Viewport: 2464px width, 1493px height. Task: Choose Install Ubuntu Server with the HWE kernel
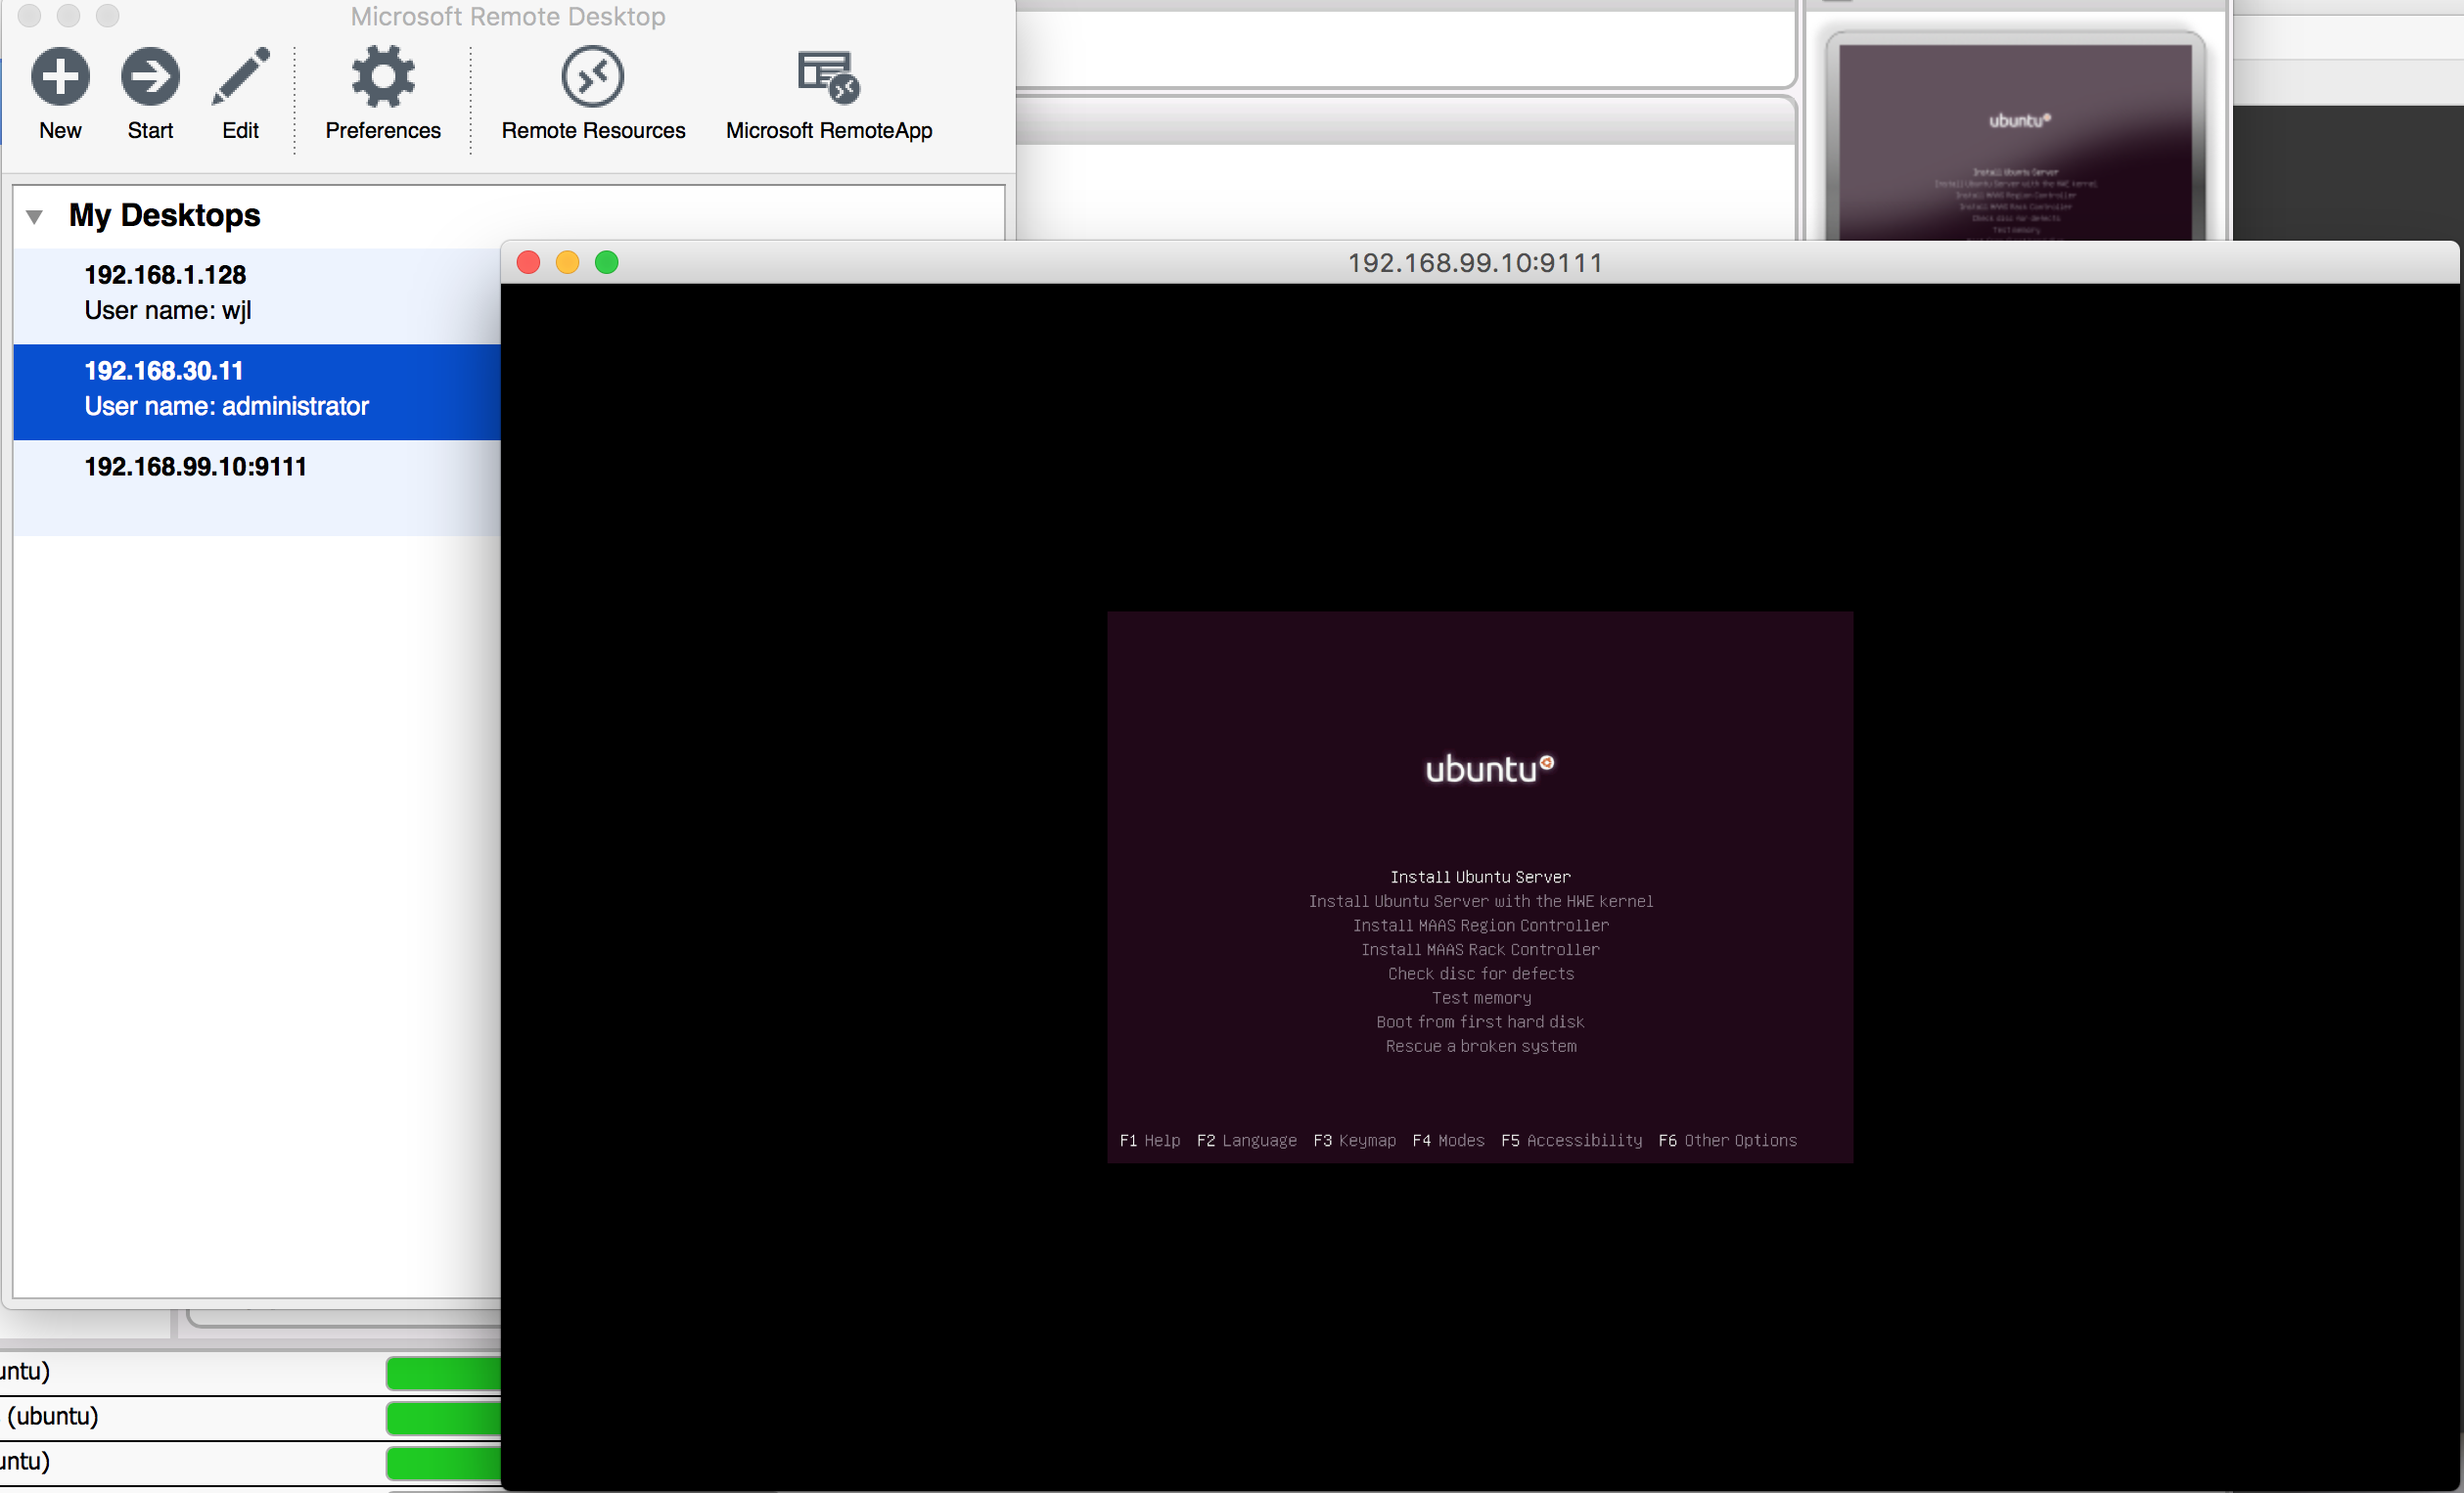[x=1480, y=901]
